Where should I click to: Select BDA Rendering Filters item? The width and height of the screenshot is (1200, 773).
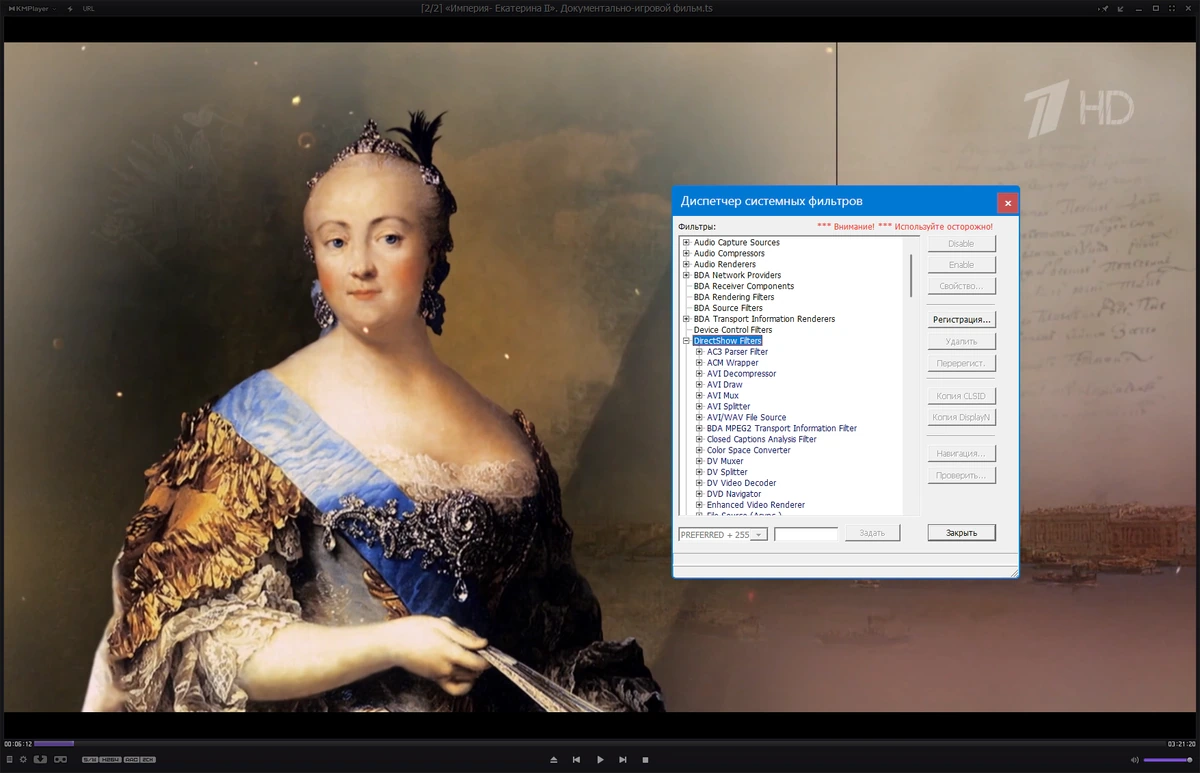734,297
